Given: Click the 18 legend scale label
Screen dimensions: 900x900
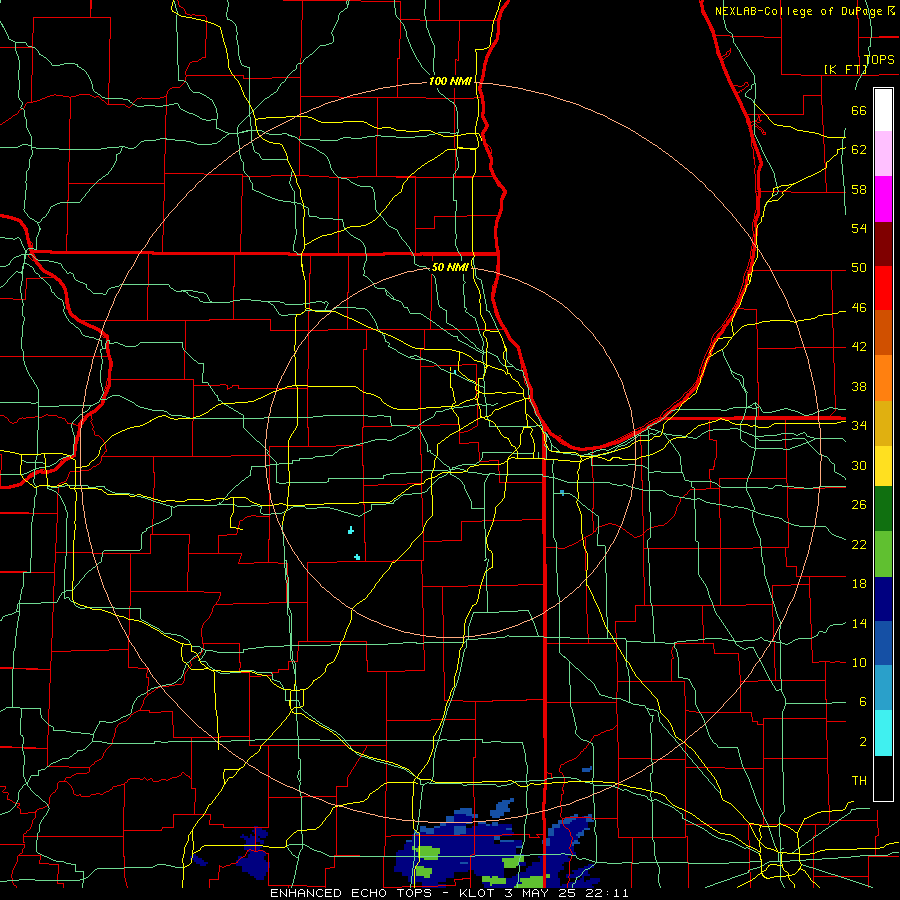Looking at the screenshot, I should (x=859, y=584).
